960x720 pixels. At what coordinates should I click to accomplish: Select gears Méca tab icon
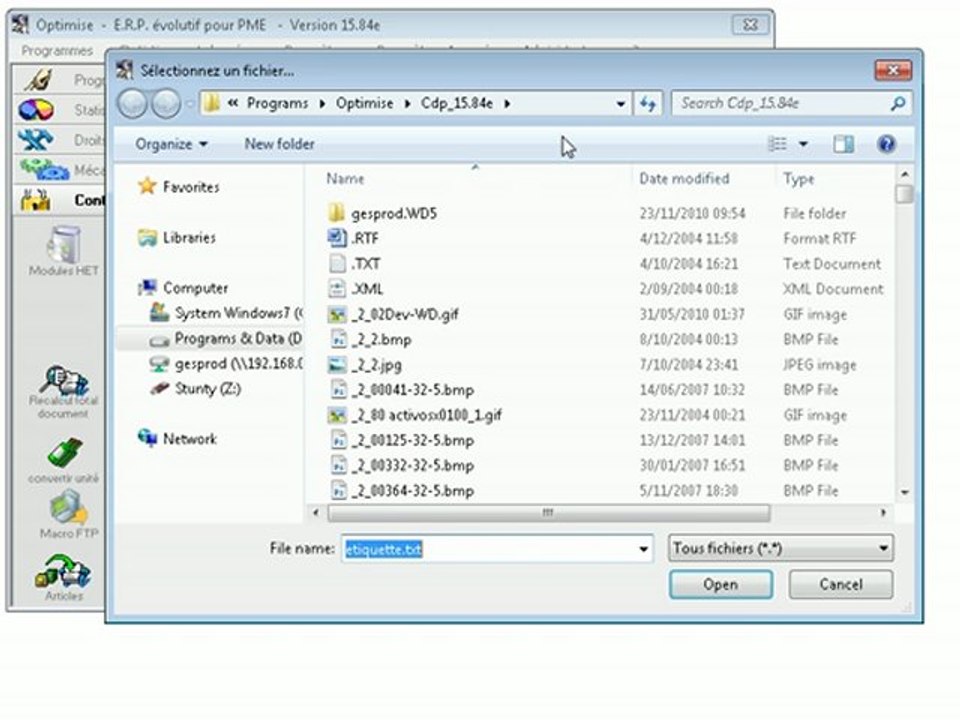pyautogui.click(x=44, y=170)
